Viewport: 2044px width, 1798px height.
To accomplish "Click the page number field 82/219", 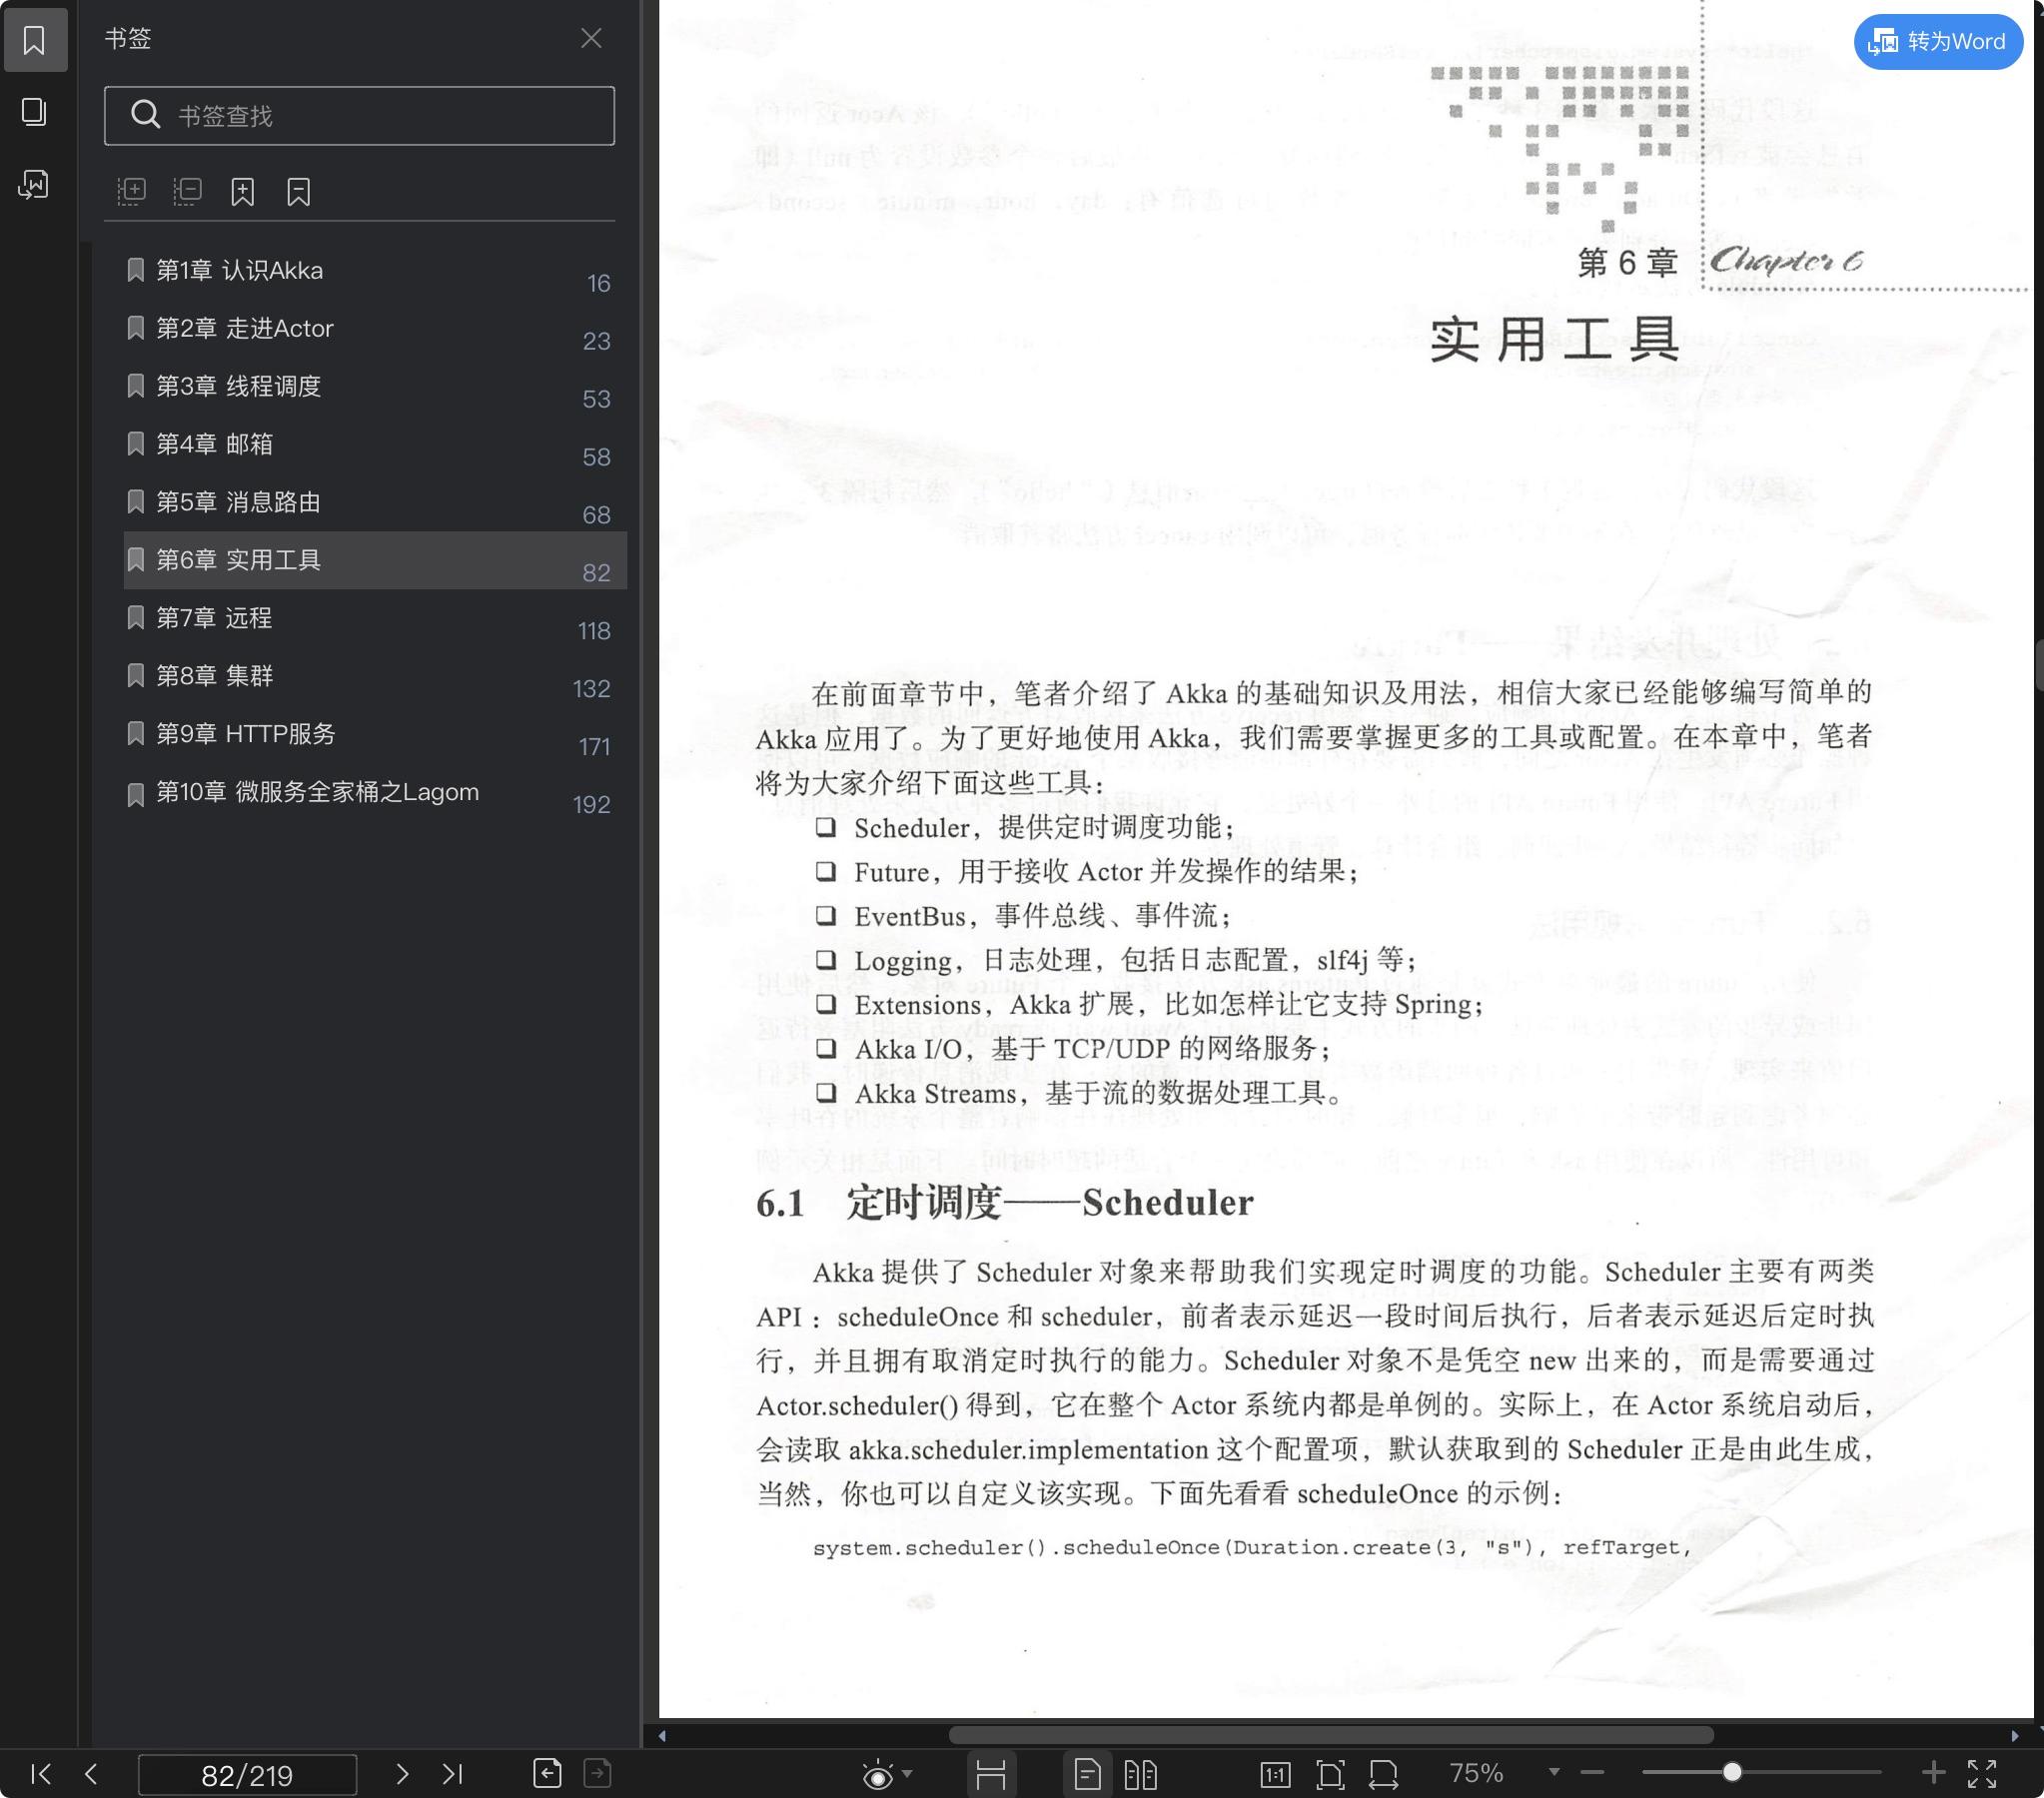I will [247, 1775].
